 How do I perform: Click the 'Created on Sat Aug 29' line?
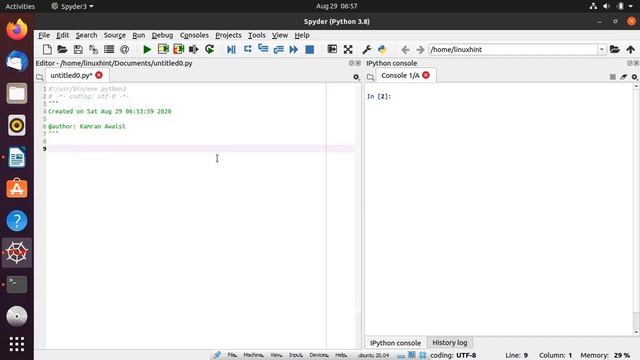pos(110,111)
